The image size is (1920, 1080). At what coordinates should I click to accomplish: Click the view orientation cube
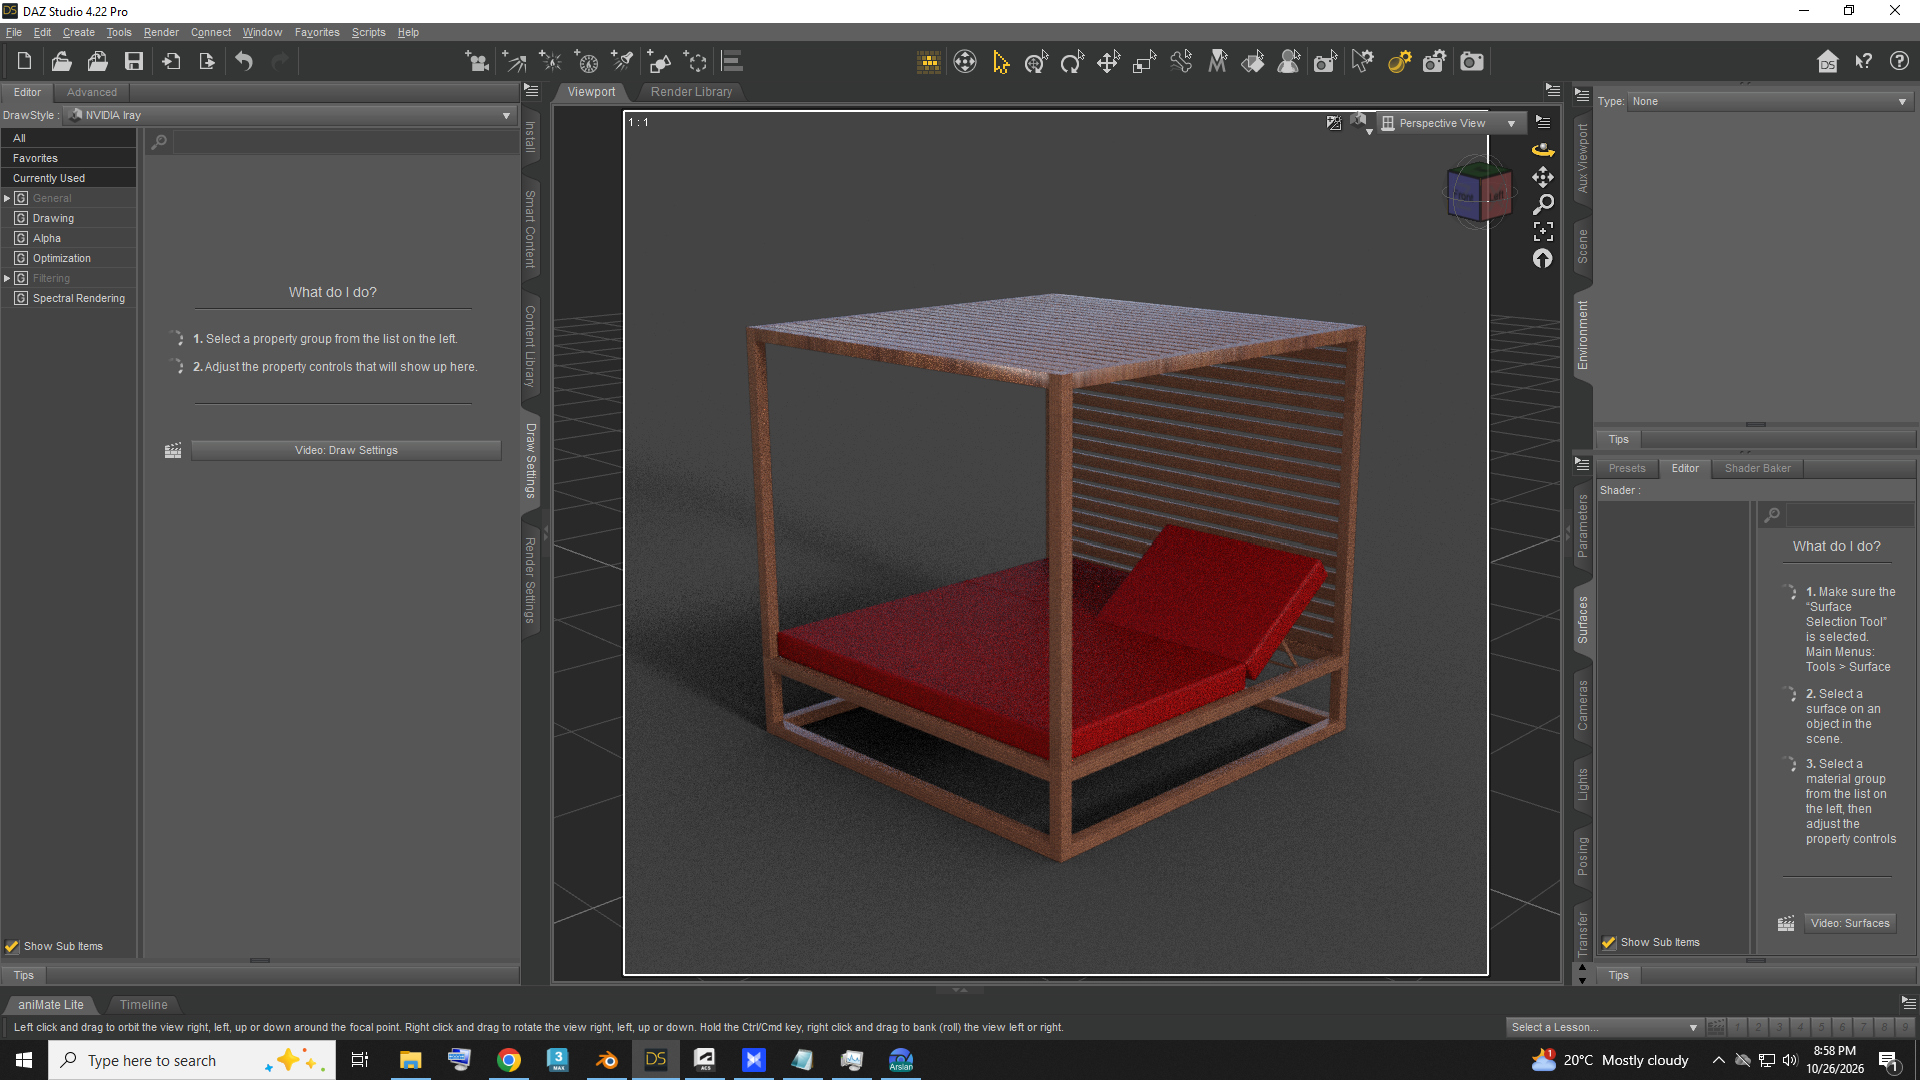[x=1479, y=192]
